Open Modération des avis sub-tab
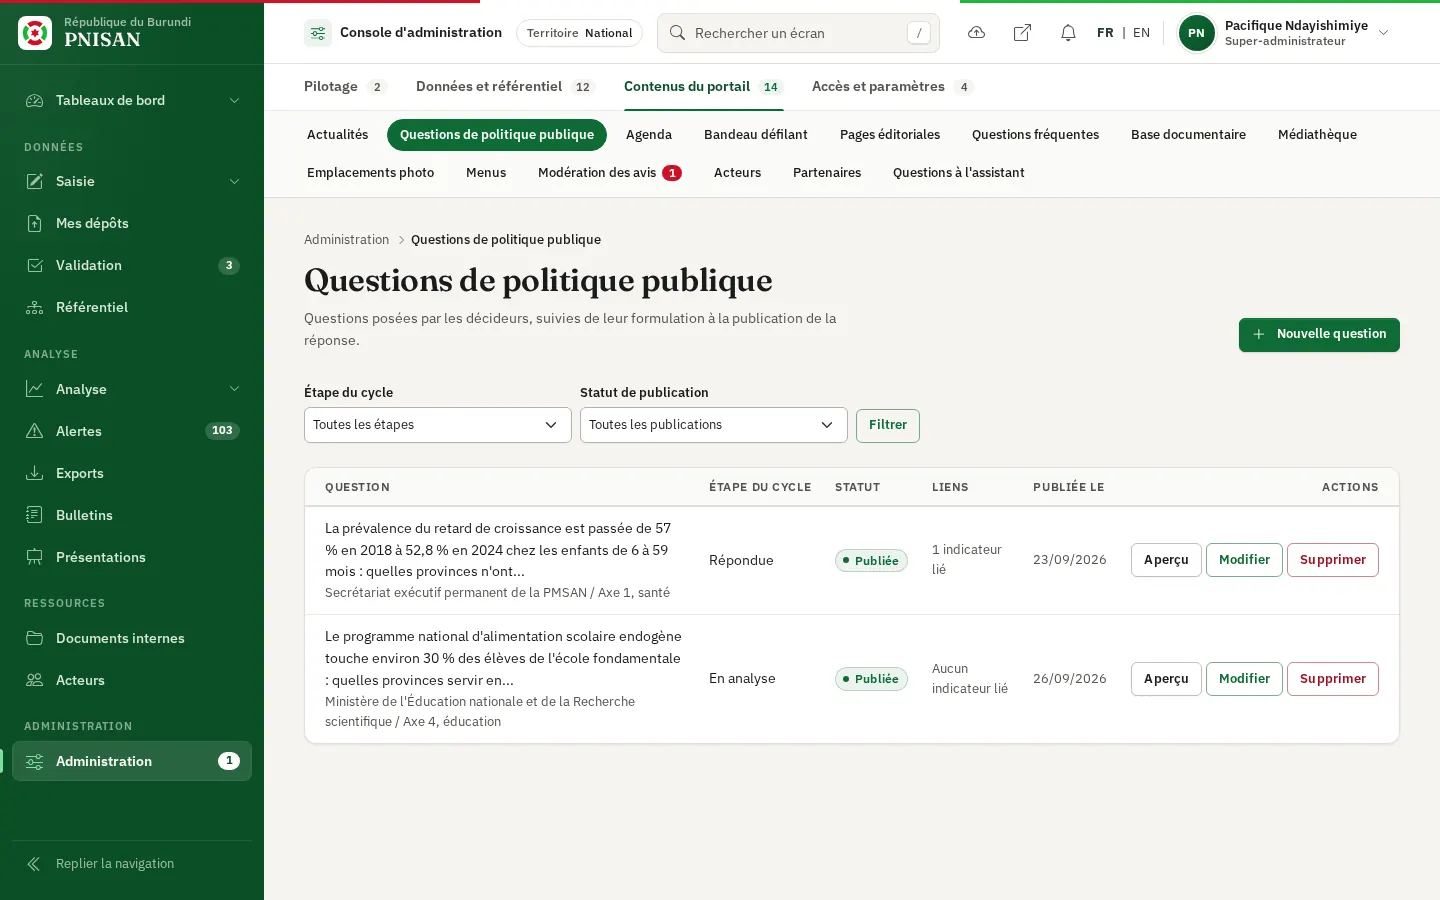This screenshot has height=900, width=1440. [x=610, y=173]
